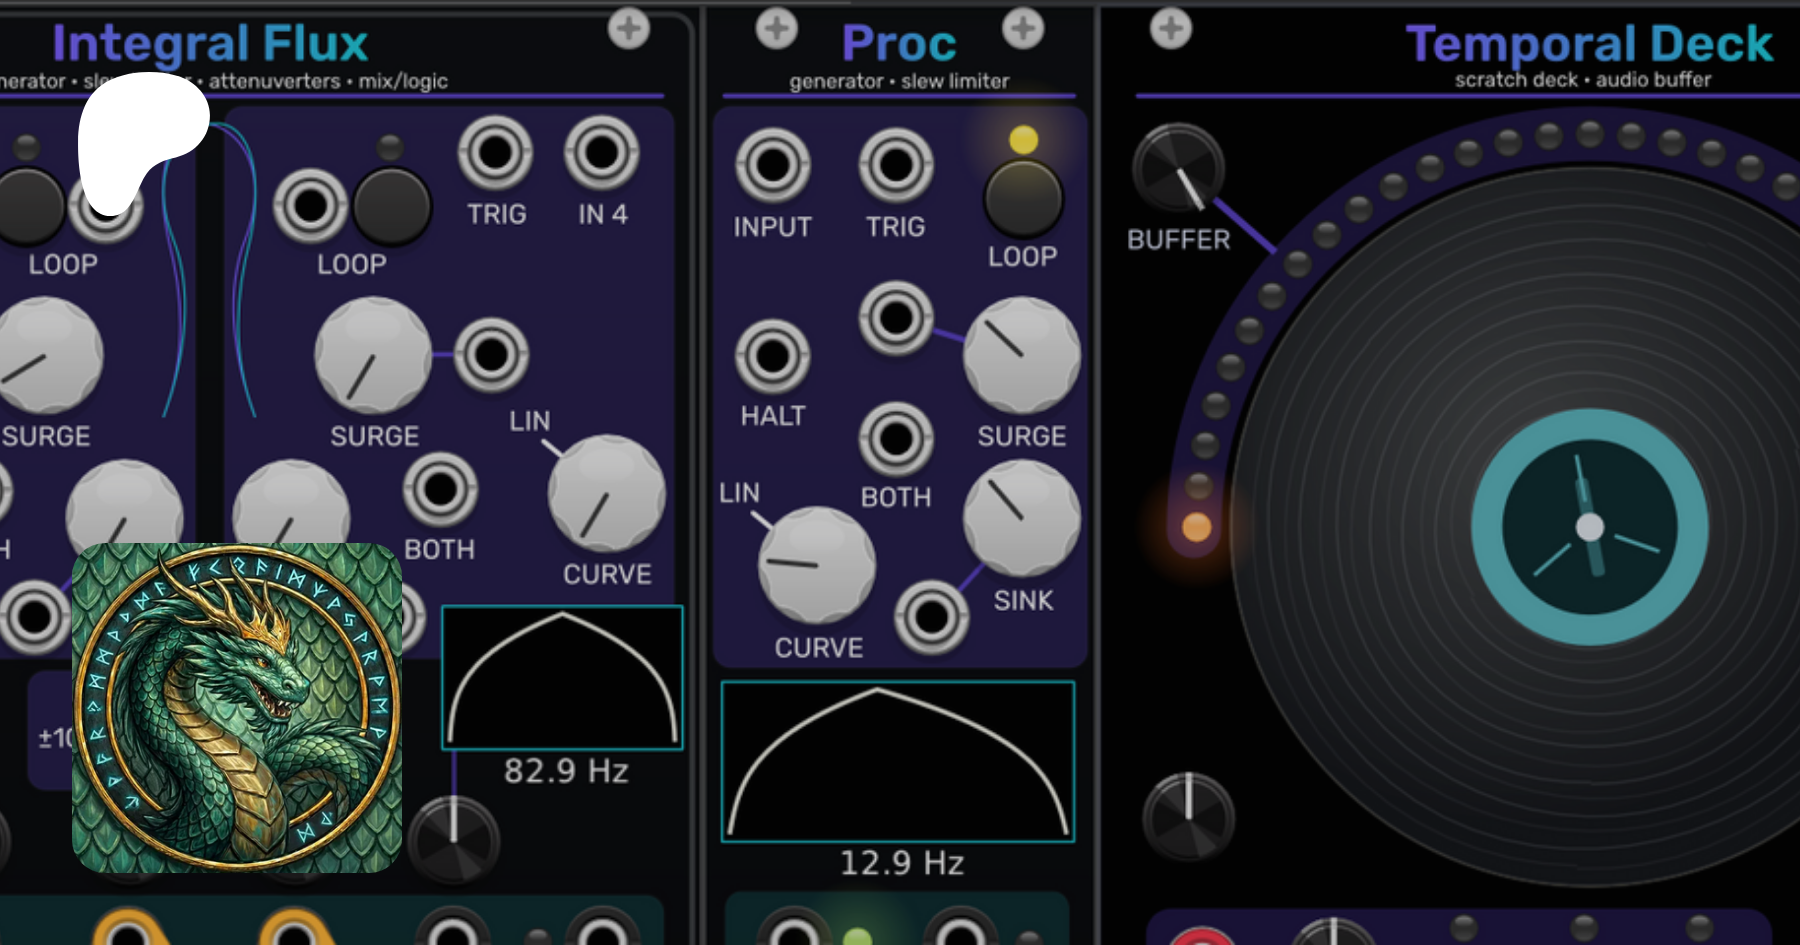Click the 12.9 Hz waveform display
Screen dimensions: 1800x945
click(x=897, y=762)
